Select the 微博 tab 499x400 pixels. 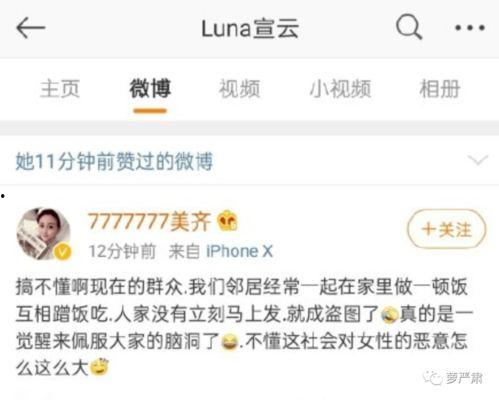150,89
